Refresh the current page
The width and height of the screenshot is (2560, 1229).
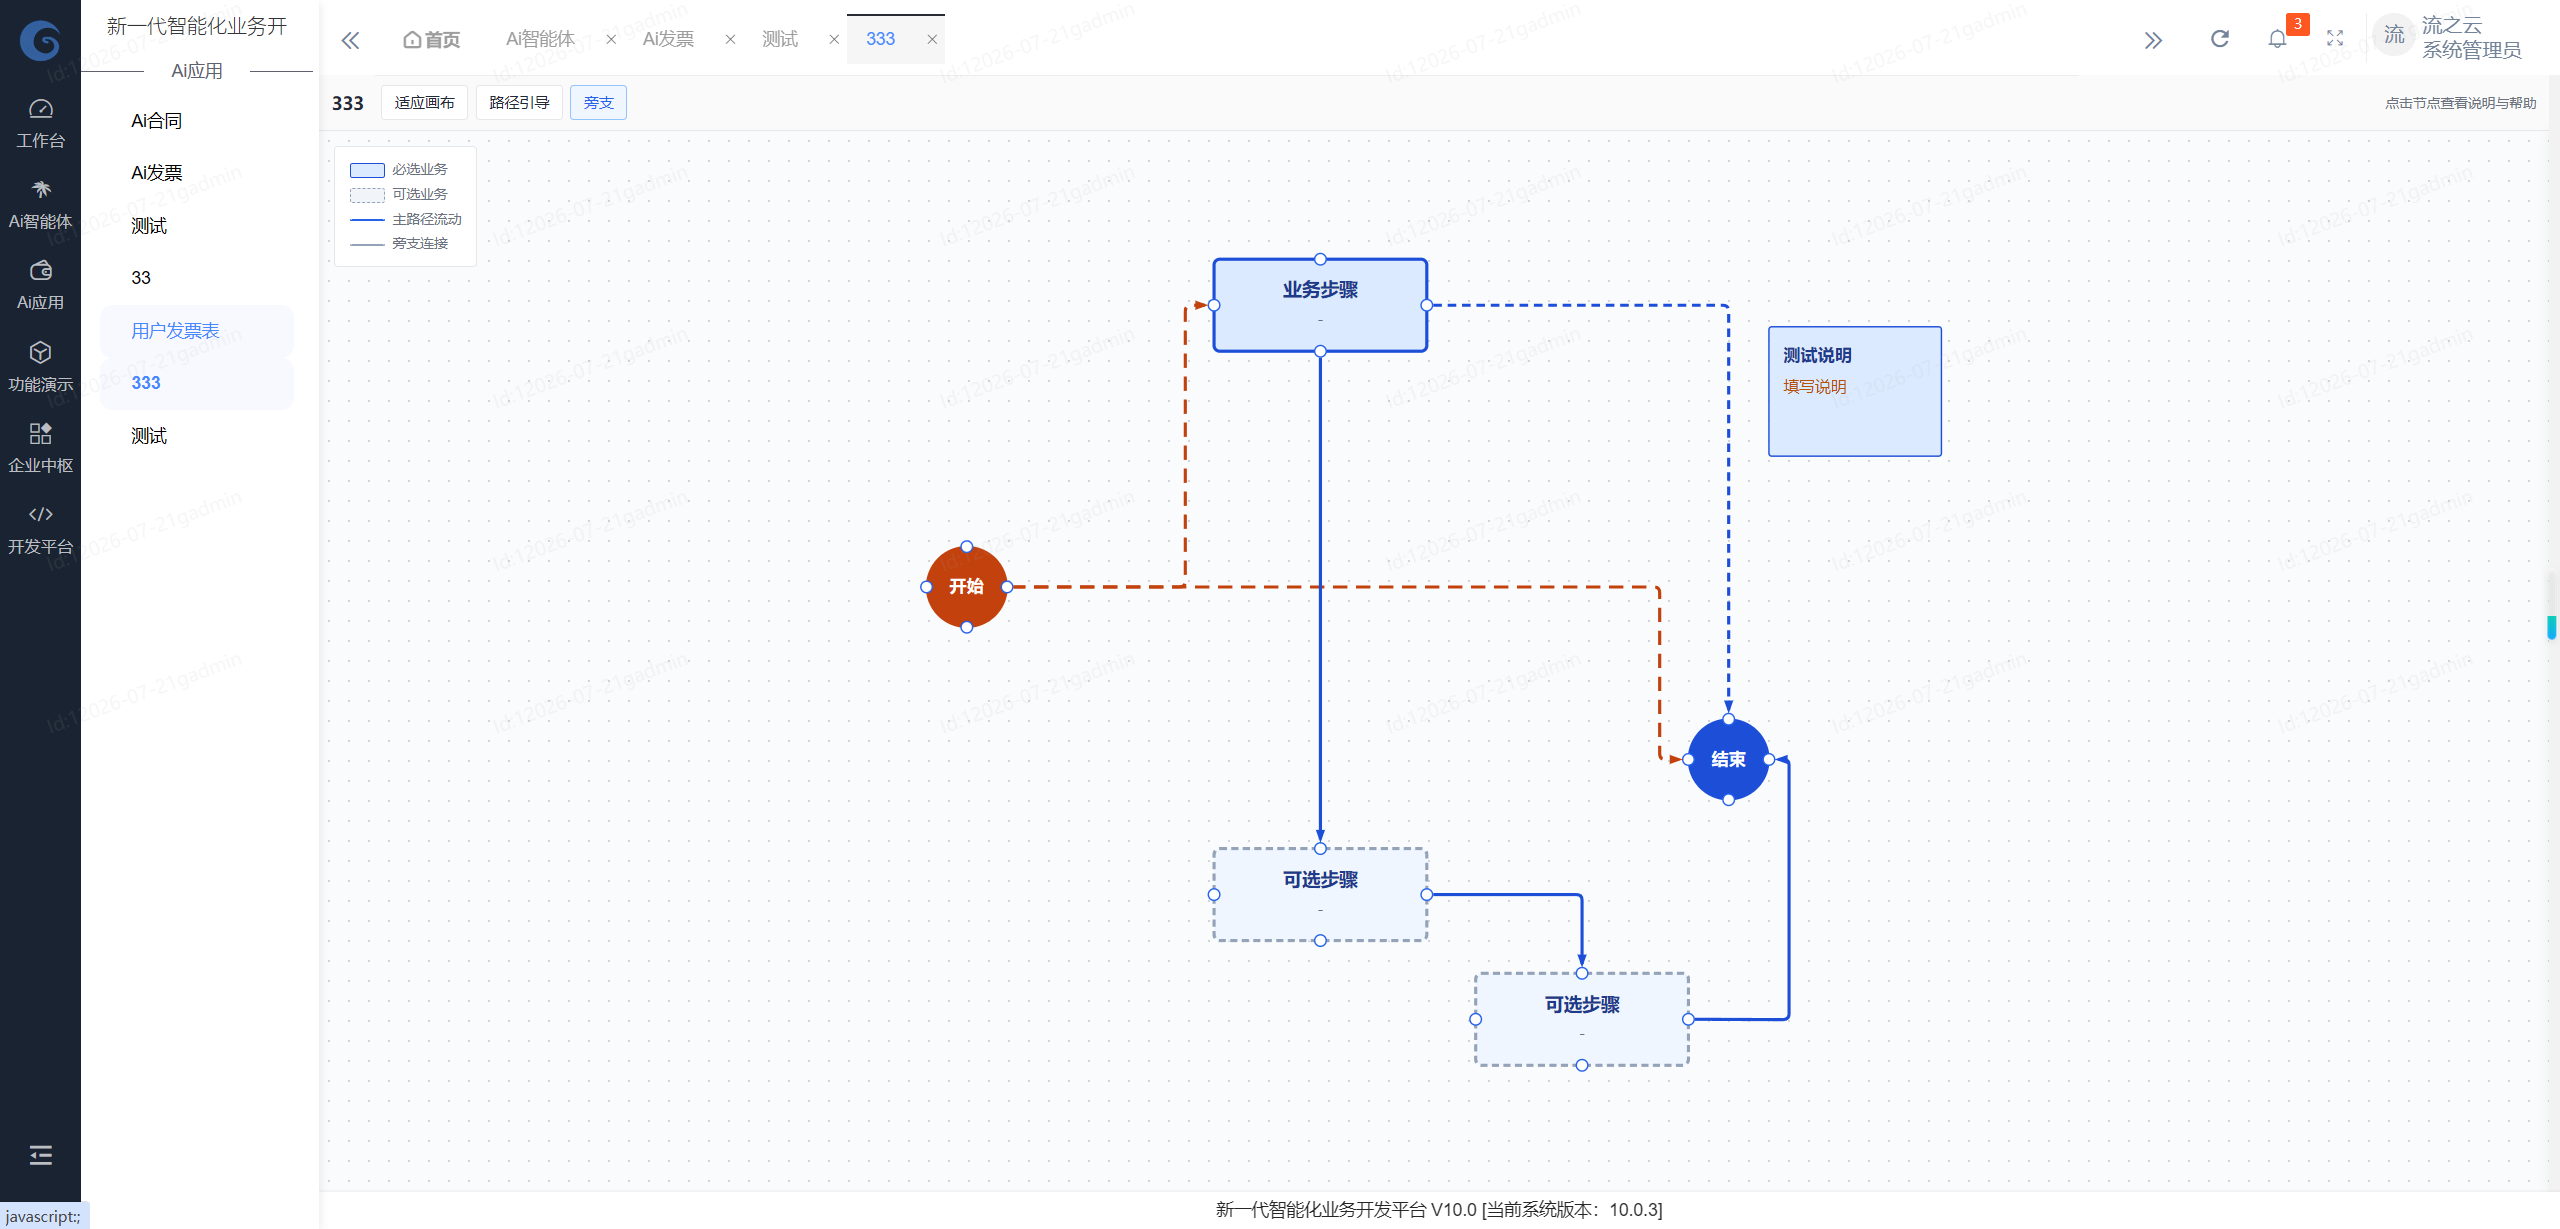click(2220, 39)
